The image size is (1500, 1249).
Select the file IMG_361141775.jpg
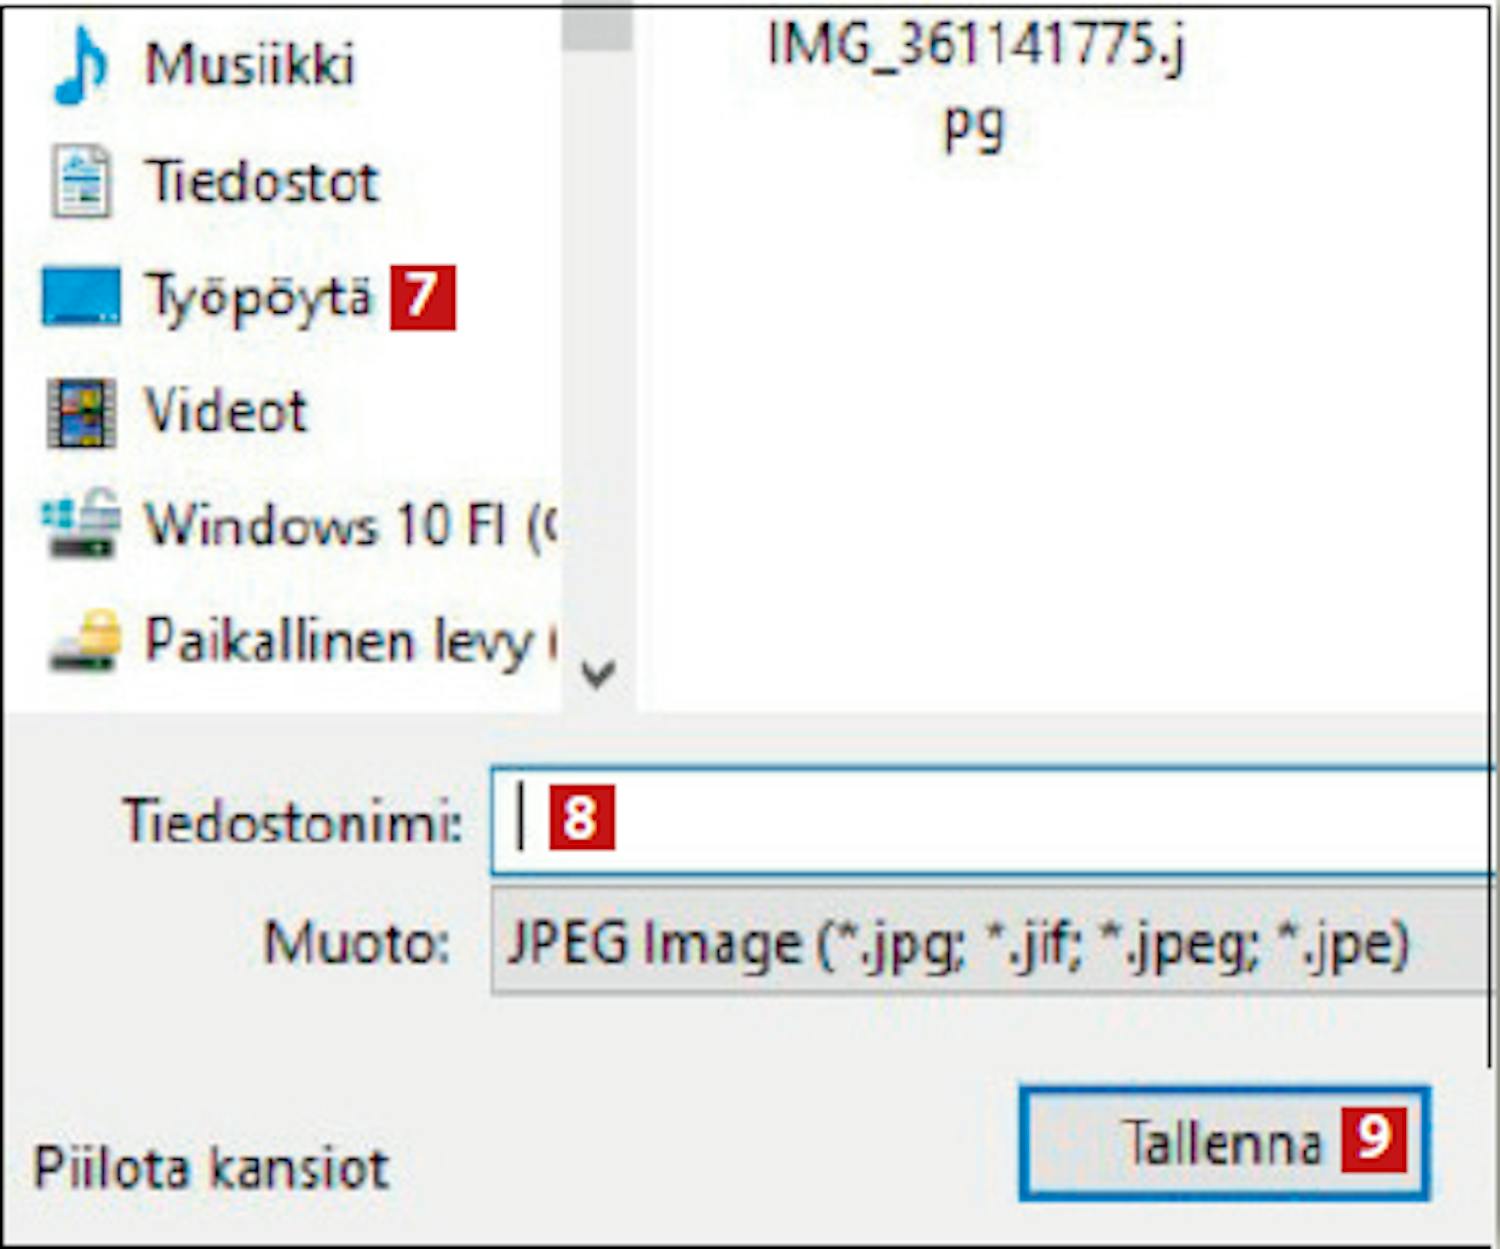975,85
